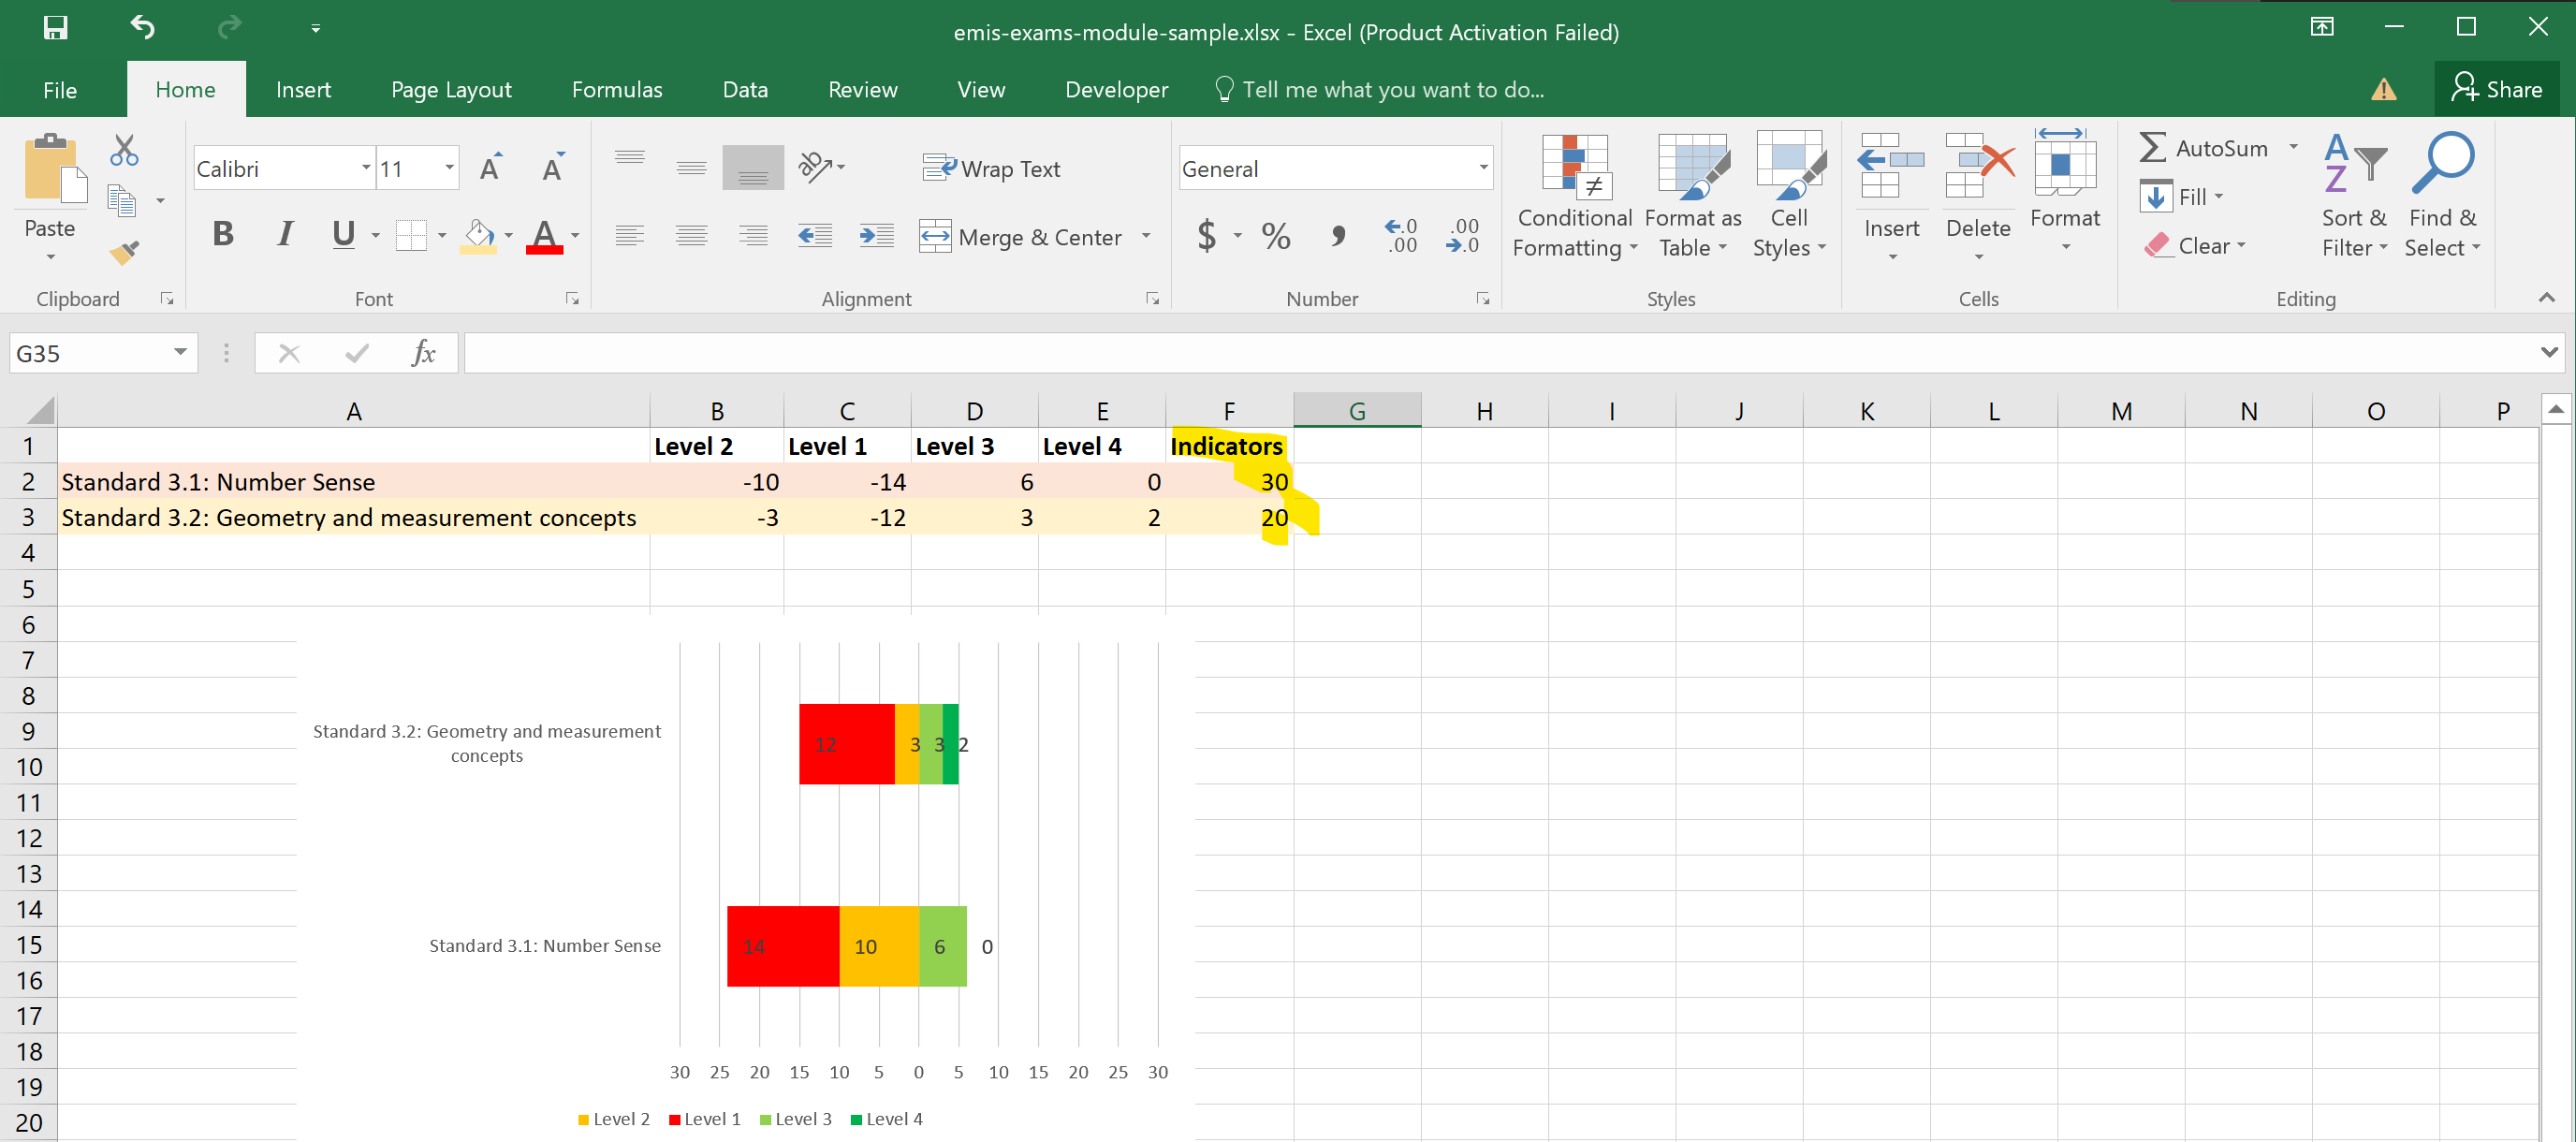Click the Share button
Image resolution: width=2576 pixels, height=1142 pixels.
[2496, 90]
